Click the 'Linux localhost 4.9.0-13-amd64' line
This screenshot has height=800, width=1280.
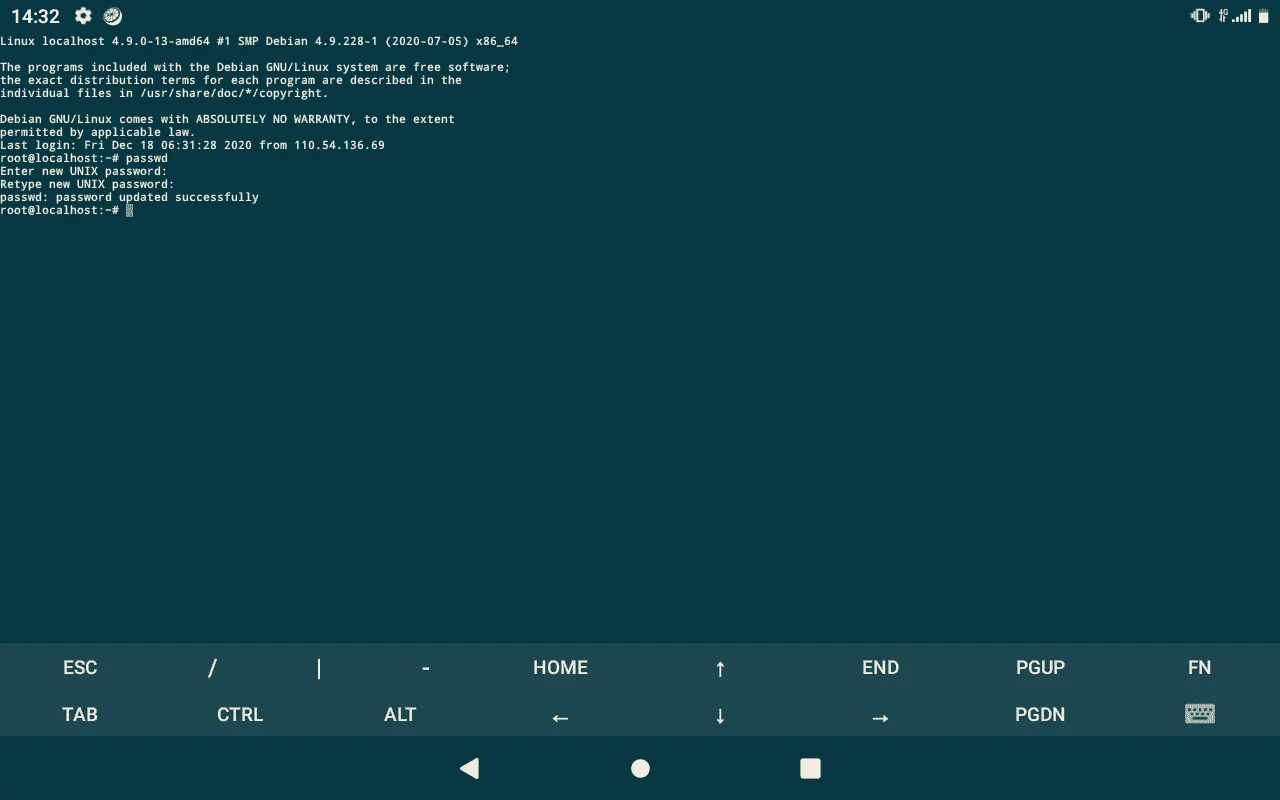tap(259, 41)
